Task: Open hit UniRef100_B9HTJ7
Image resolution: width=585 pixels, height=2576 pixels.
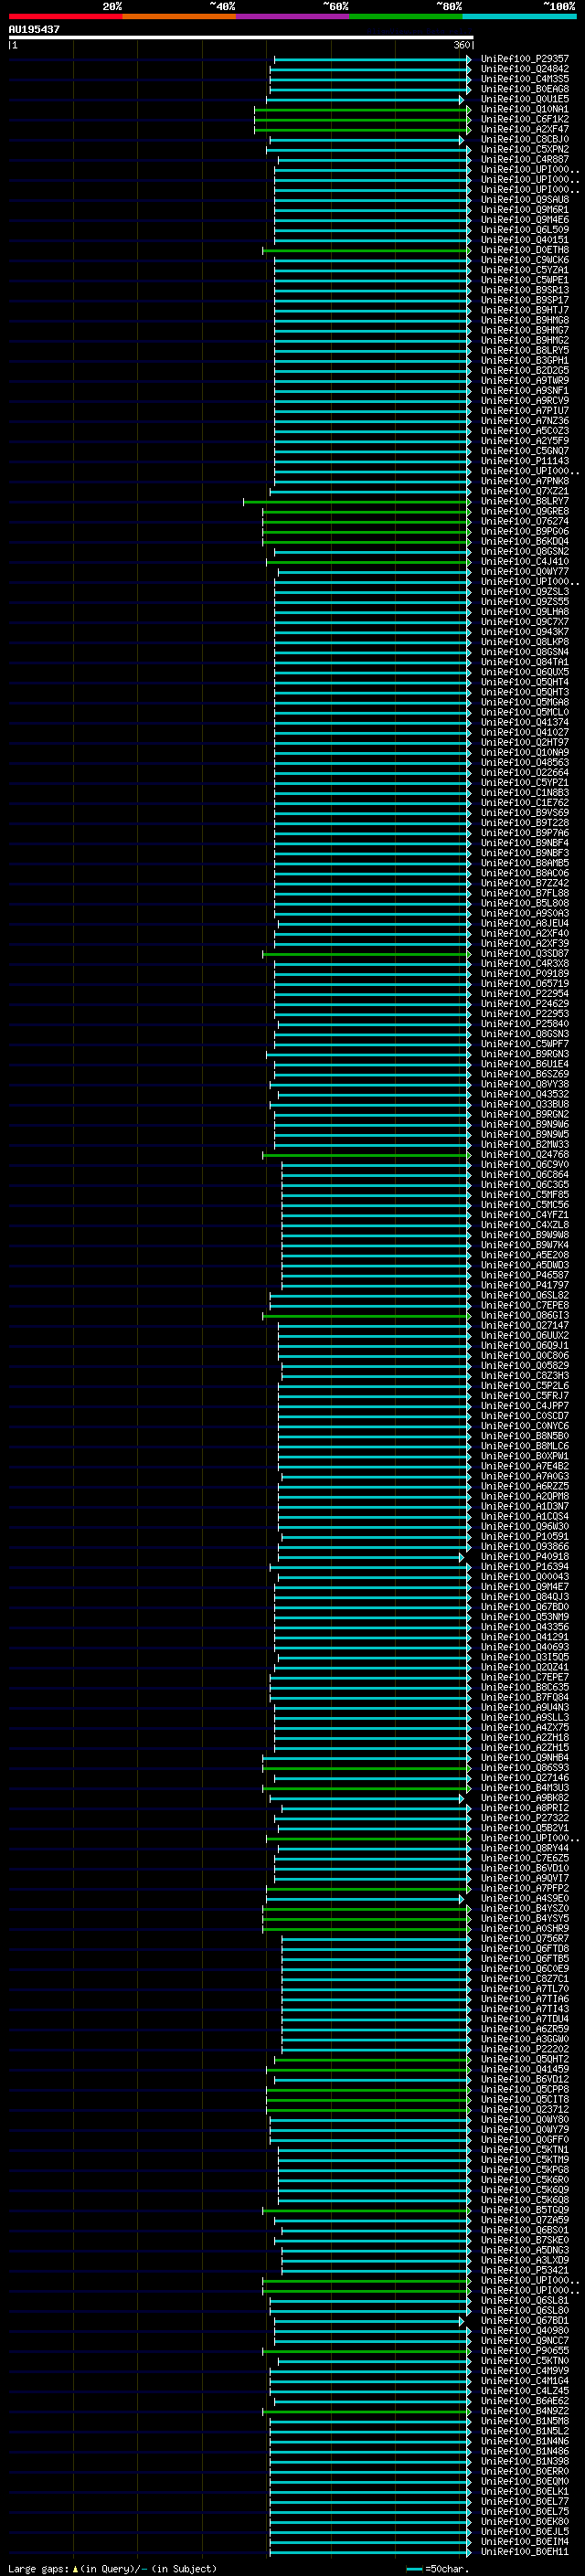Action: 525,310
